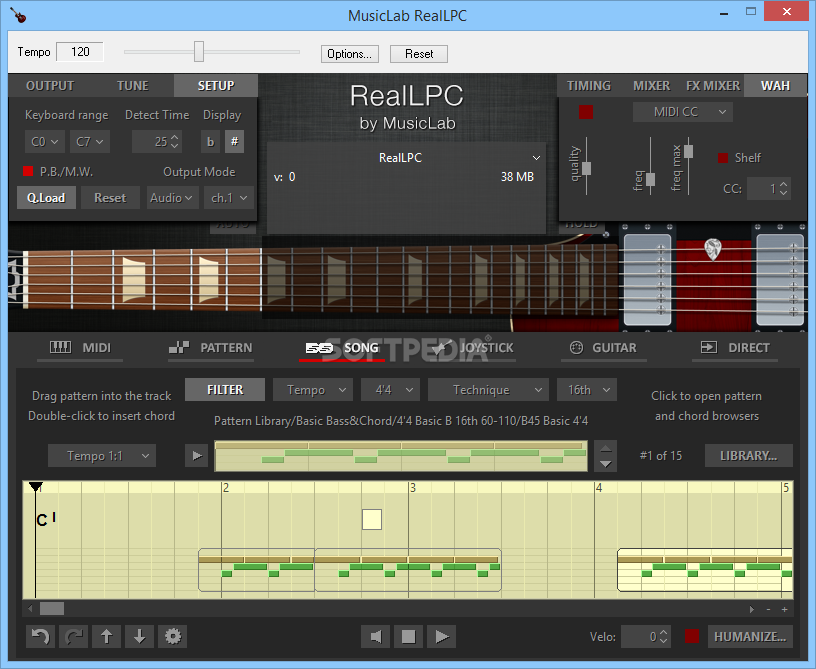Click the freq max slider handle
Viewport: 816px width, 669px height.
coord(688,151)
